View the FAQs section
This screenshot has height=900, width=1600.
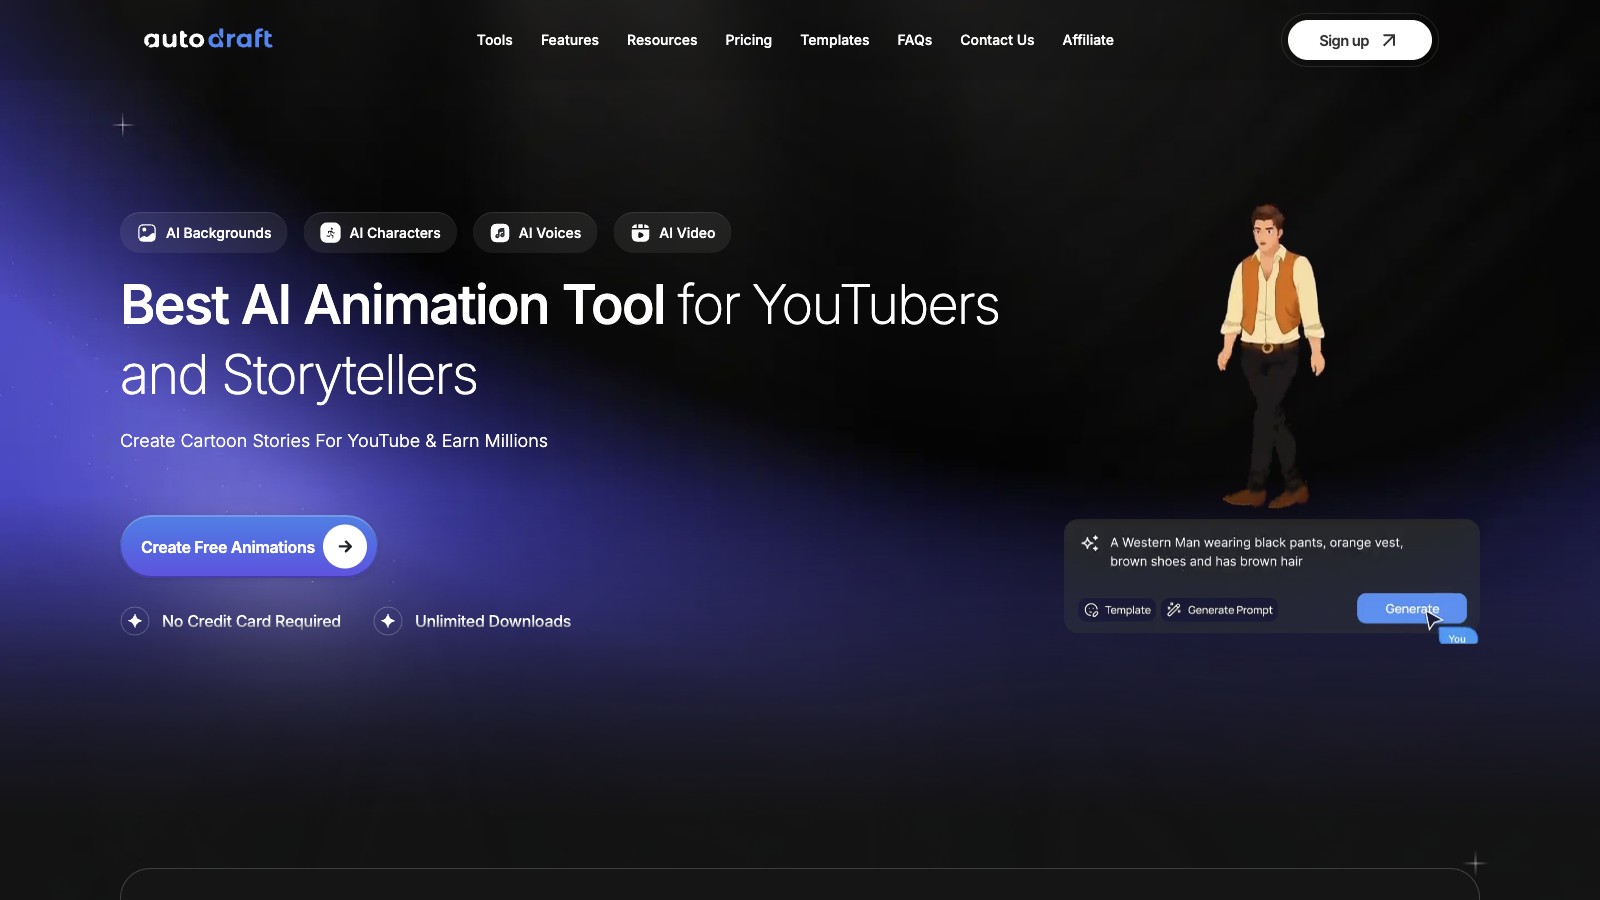pos(914,40)
